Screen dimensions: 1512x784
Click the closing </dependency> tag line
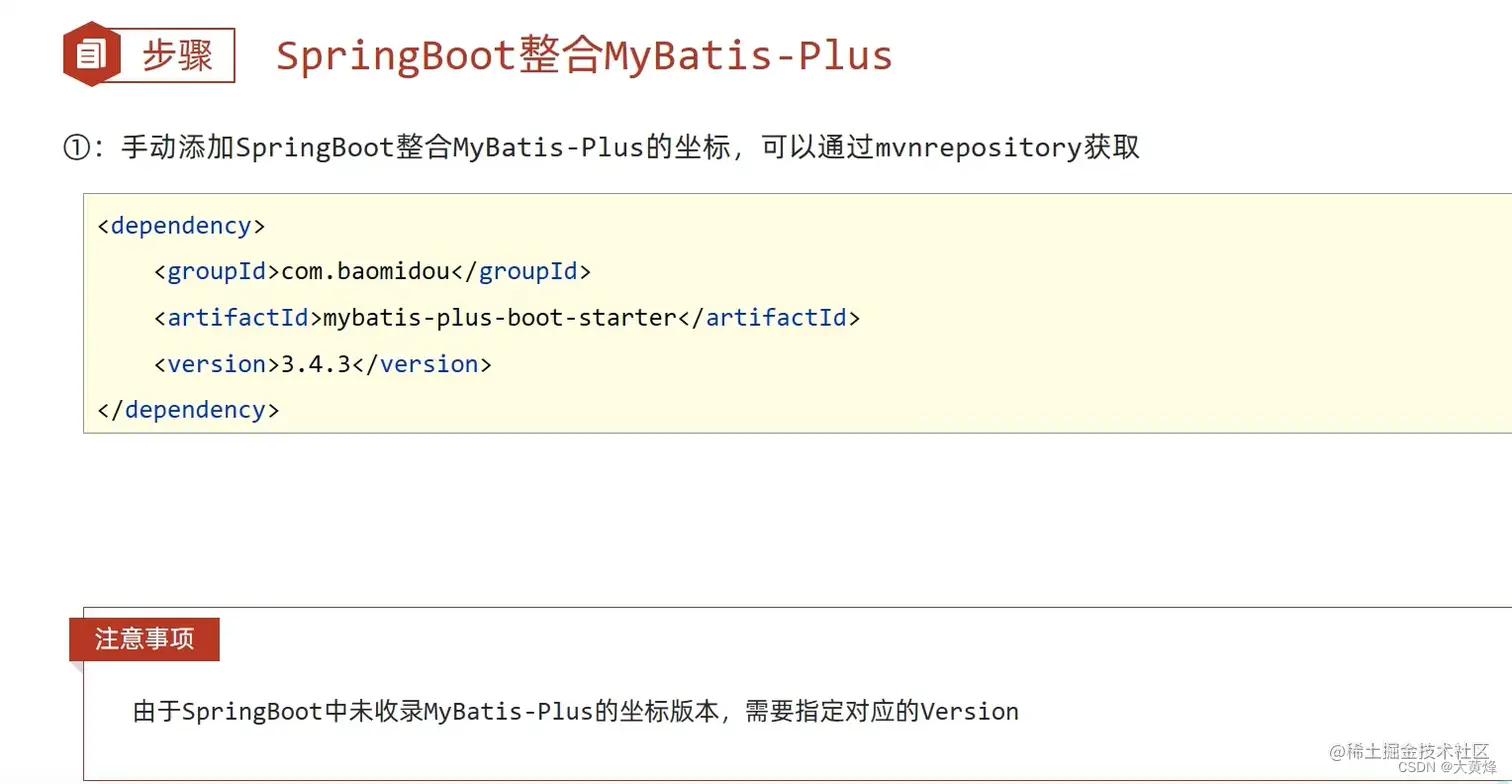click(x=189, y=410)
